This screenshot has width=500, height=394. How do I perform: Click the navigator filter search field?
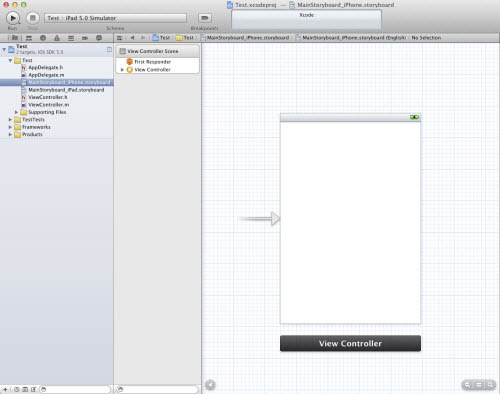pos(75,389)
